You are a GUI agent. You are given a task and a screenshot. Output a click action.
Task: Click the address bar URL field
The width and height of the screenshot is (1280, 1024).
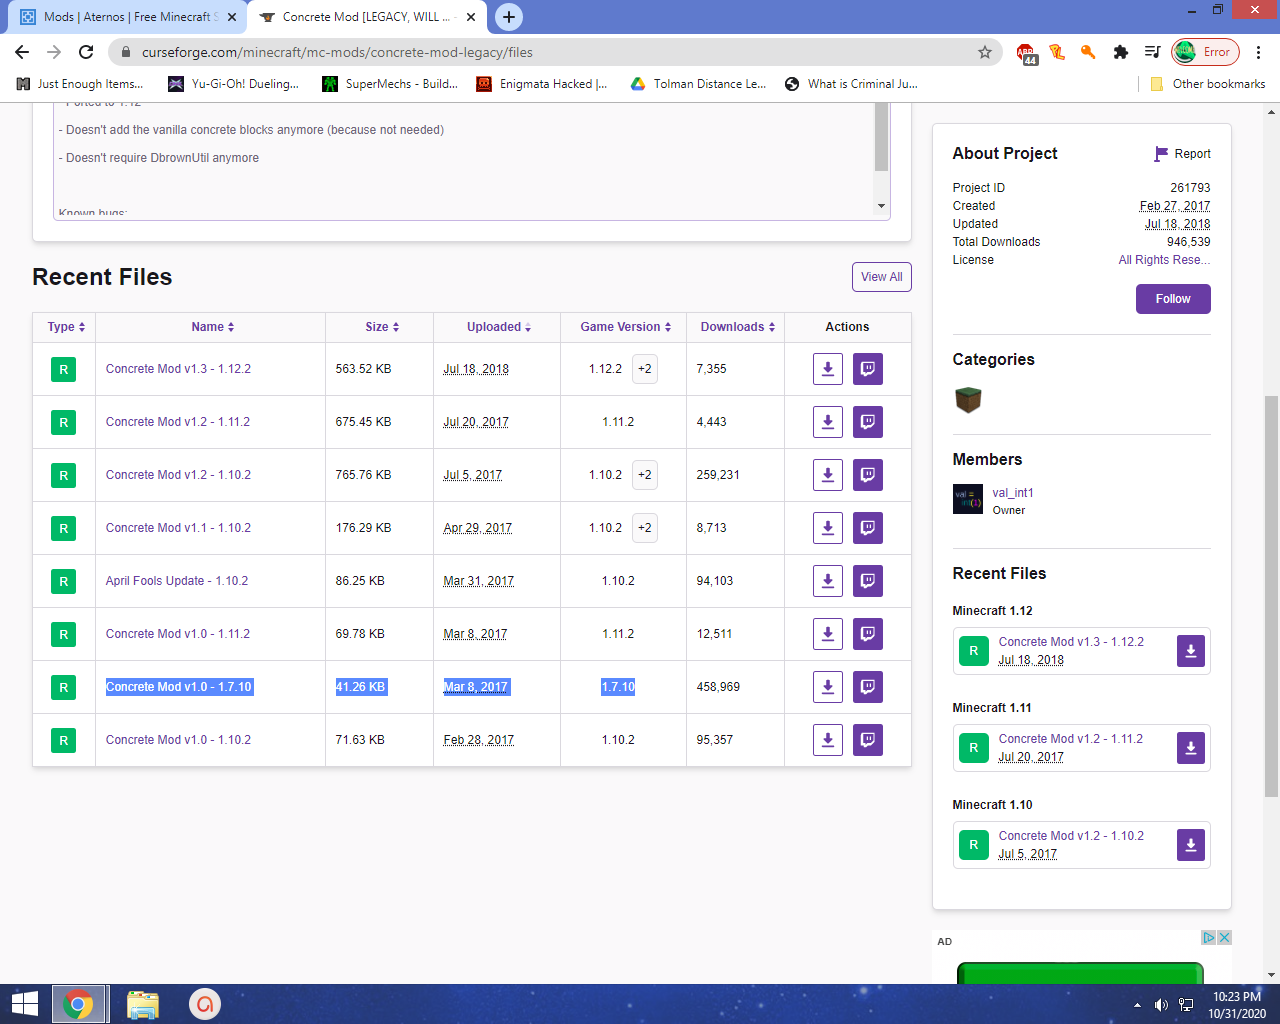pos(556,52)
